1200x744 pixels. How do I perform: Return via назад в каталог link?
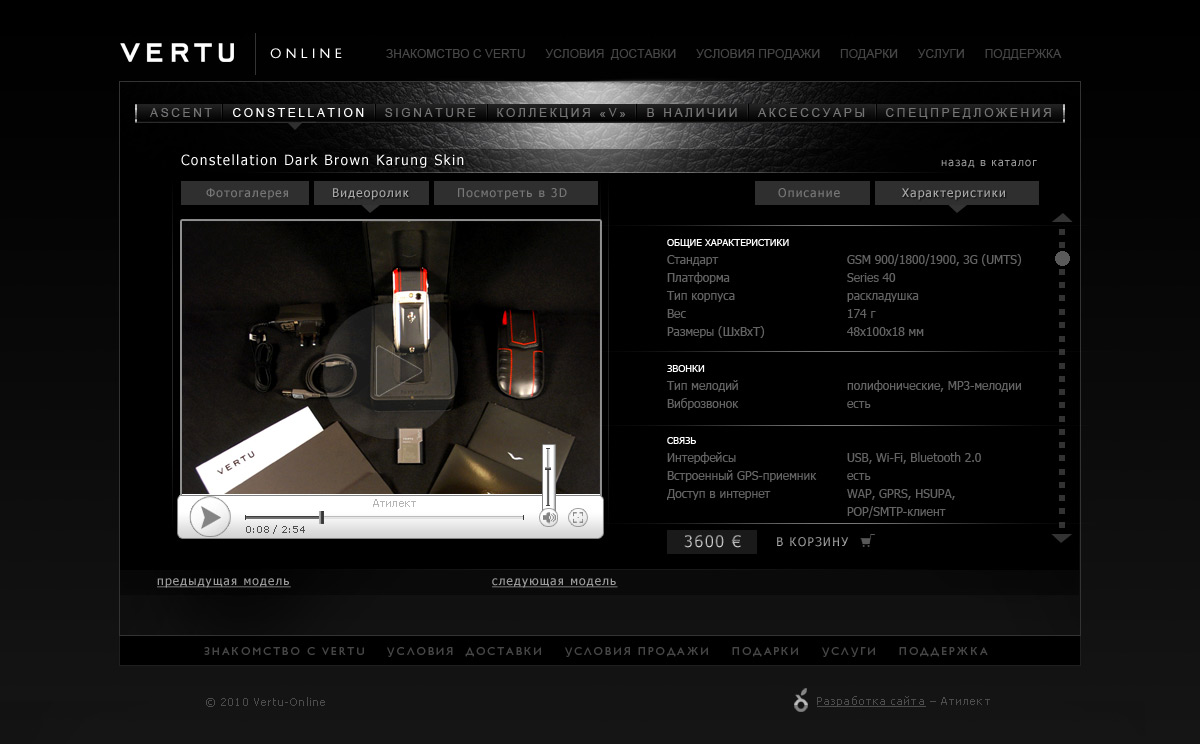coord(988,162)
